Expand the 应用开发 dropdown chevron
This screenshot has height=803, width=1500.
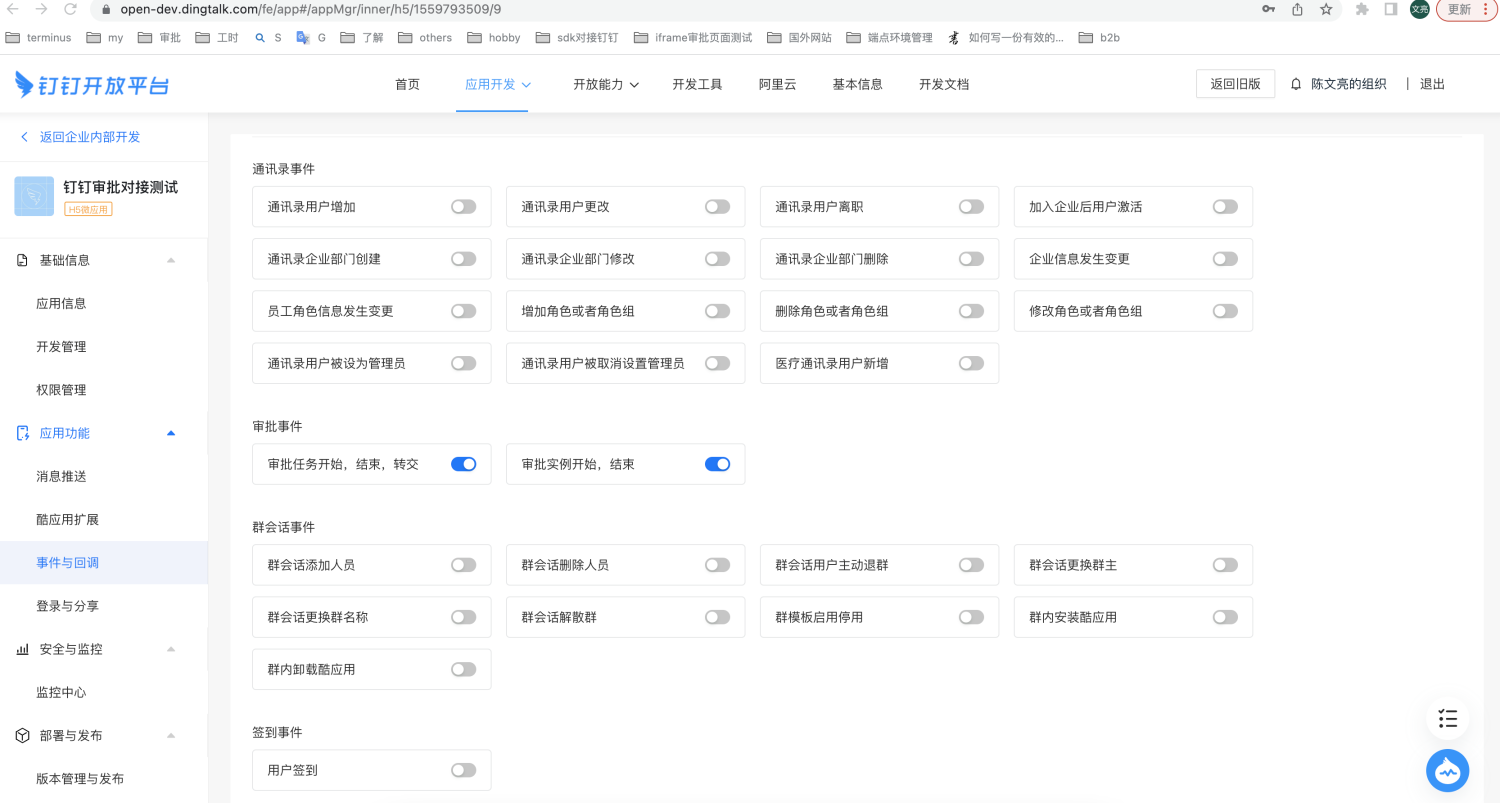pyautogui.click(x=526, y=85)
